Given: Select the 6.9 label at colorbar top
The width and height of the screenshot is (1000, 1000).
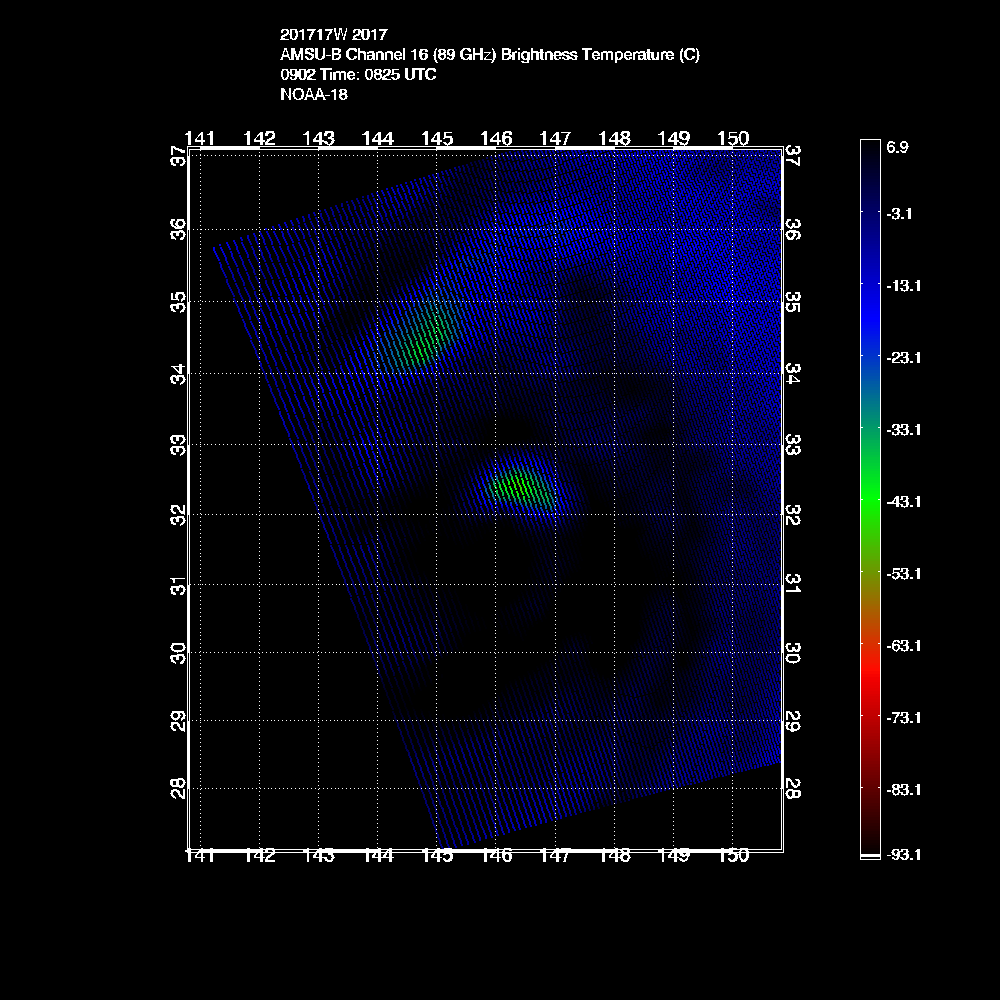Looking at the screenshot, I should tap(896, 147).
